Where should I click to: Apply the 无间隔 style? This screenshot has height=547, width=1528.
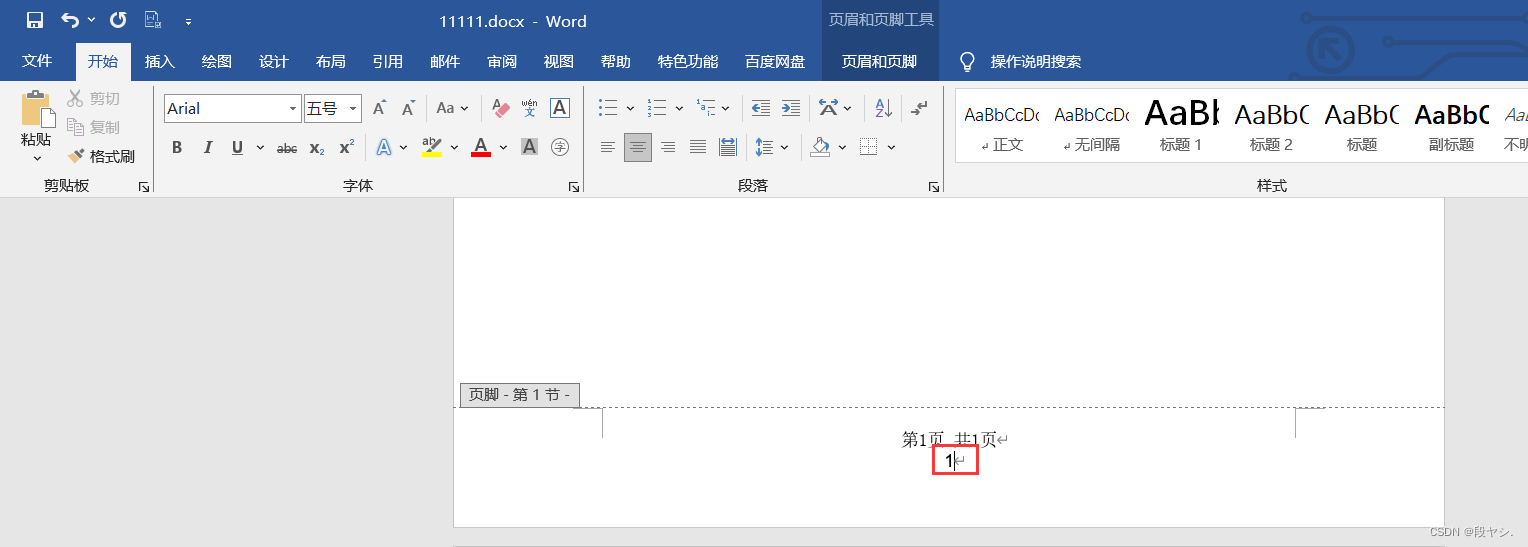click(1091, 126)
